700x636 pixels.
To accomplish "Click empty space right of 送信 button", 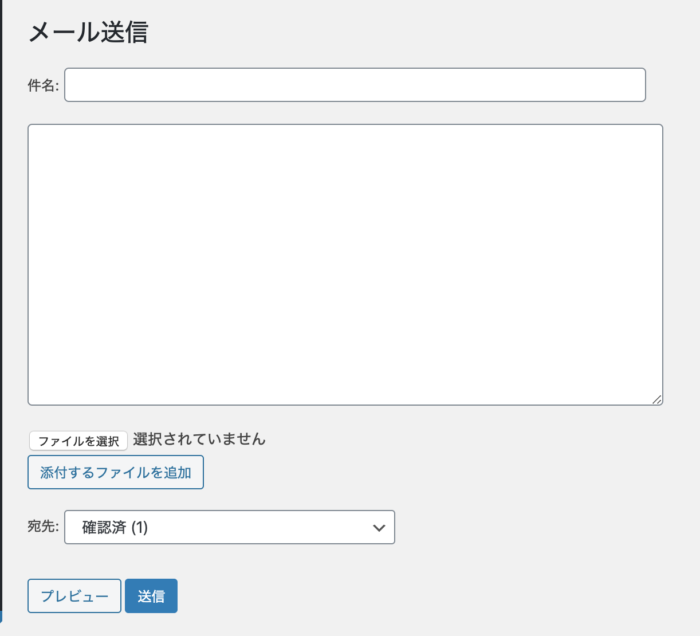I will 400,596.
